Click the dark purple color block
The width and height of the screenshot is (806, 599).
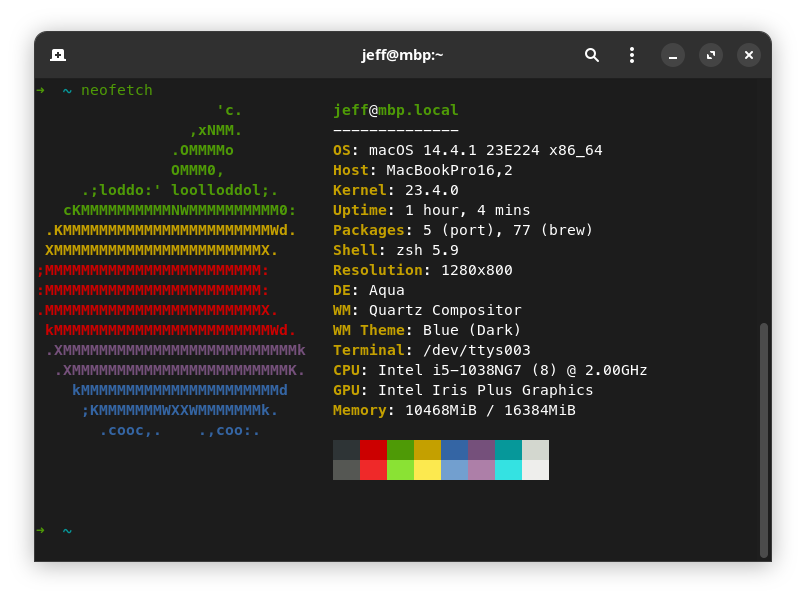[x=481, y=450]
